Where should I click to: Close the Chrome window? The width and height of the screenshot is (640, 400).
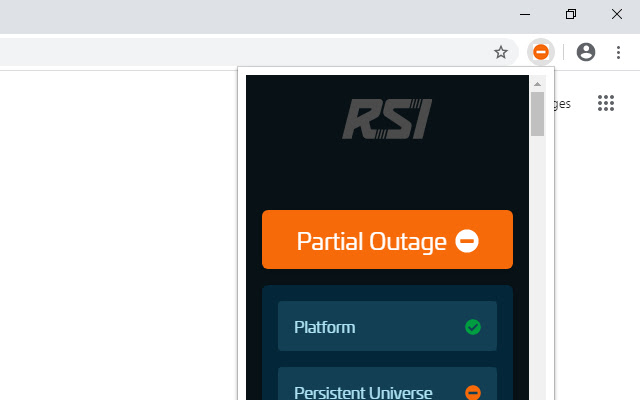[617, 14]
